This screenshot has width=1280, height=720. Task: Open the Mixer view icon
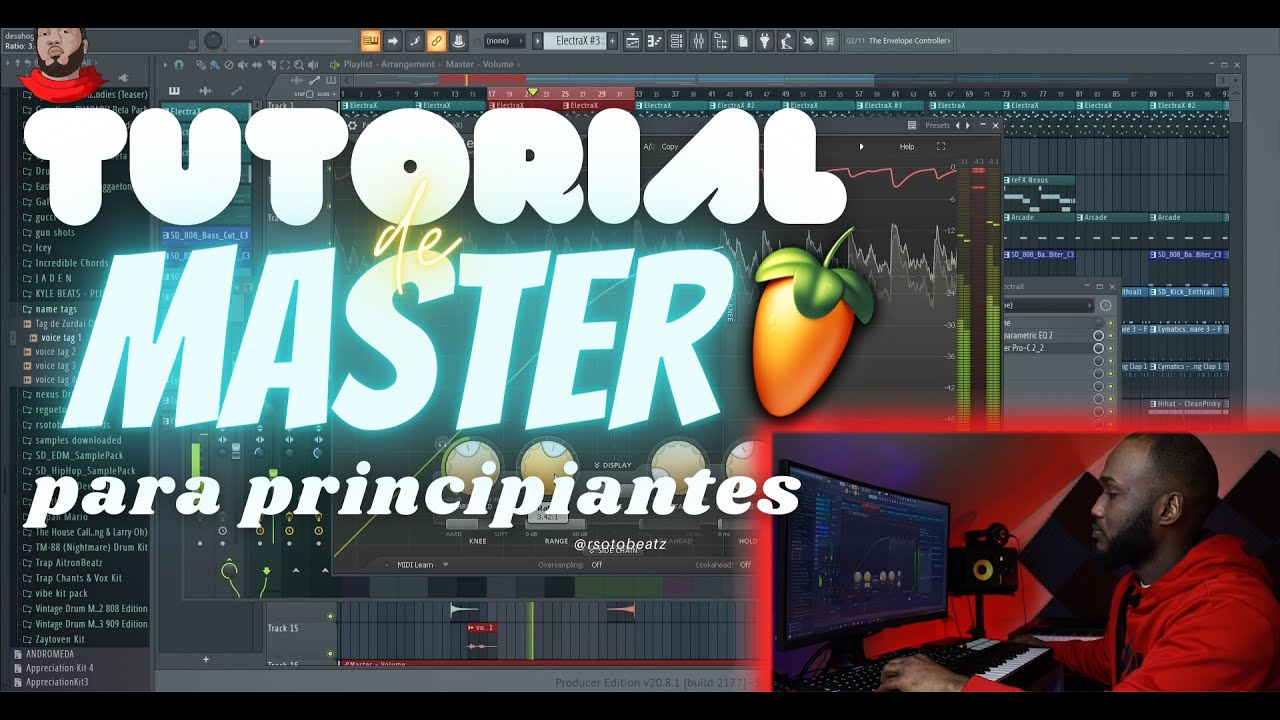(699, 41)
